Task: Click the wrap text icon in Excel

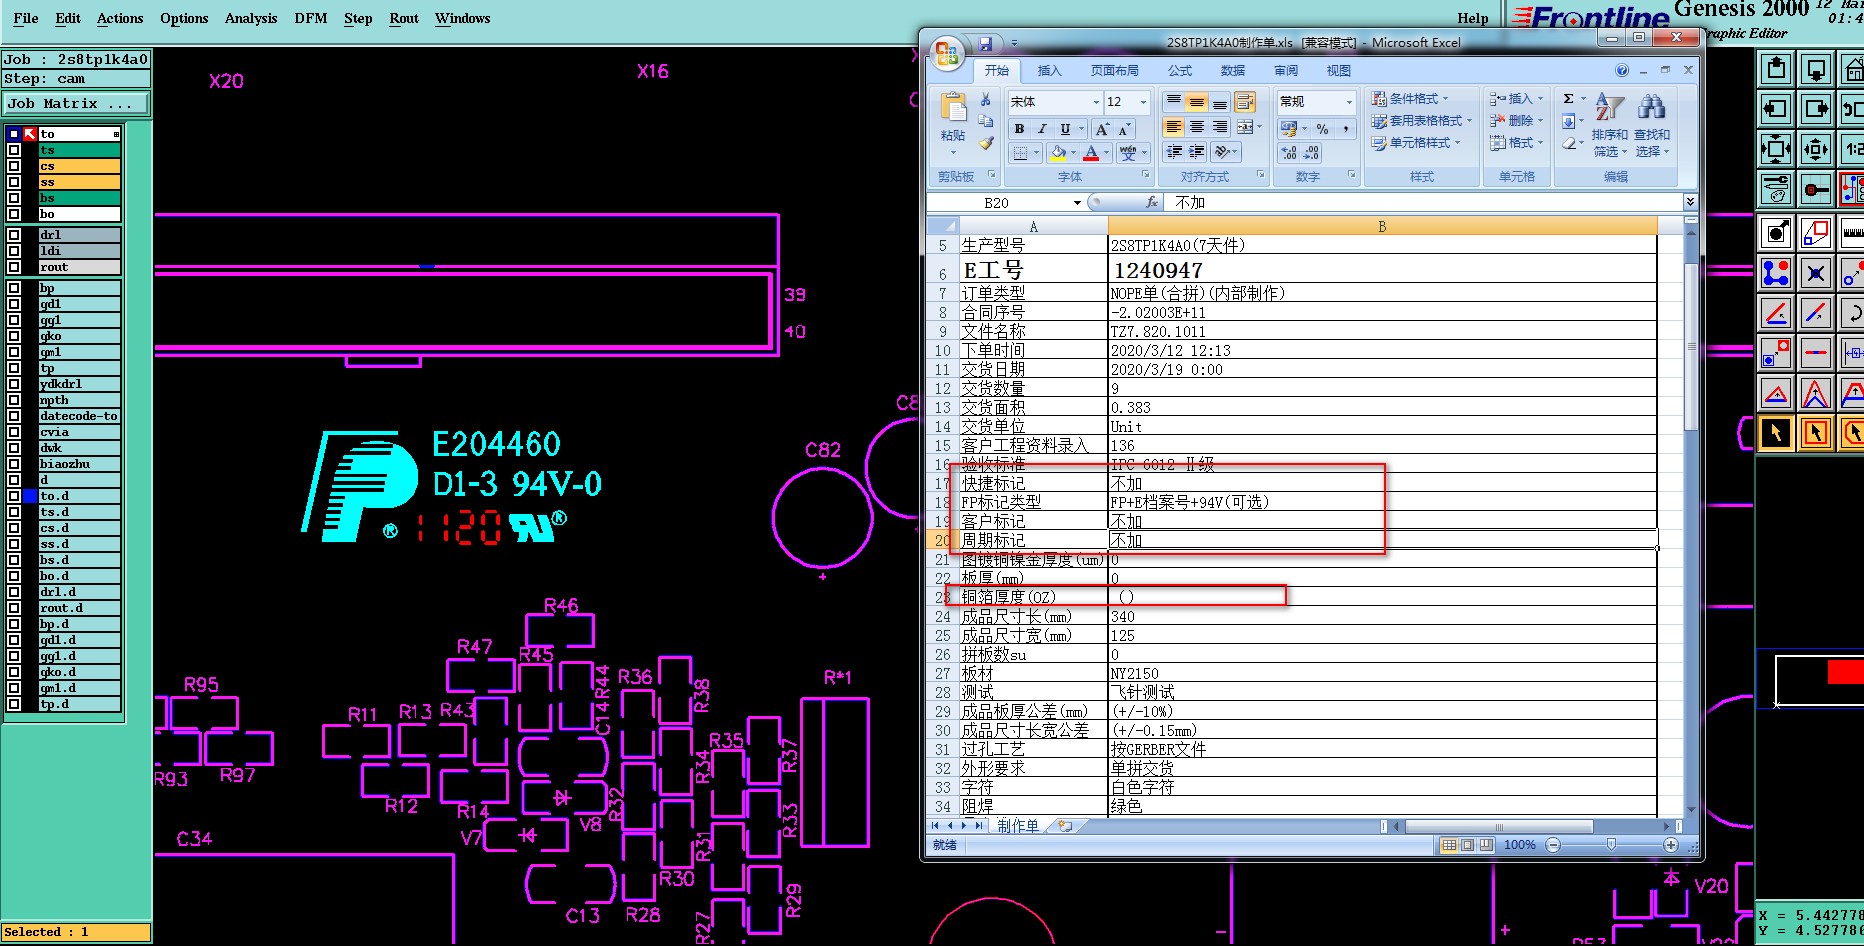Action: (x=1244, y=102)
